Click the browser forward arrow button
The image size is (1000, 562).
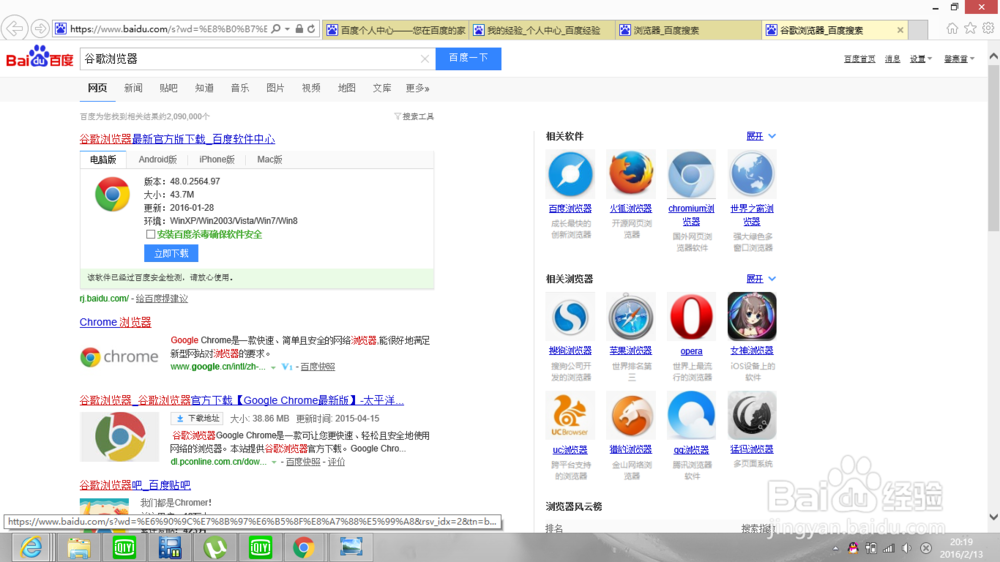tap(40, 29)
